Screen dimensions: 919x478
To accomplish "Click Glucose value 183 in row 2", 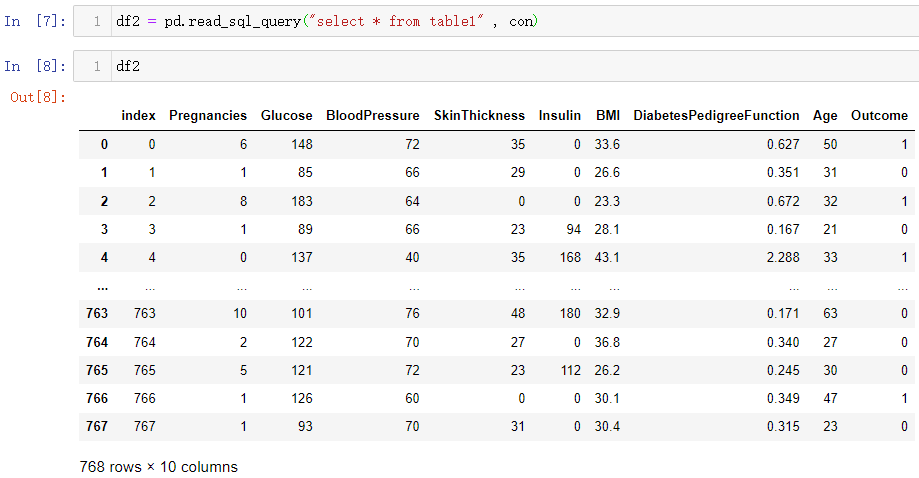I will coord(302,201).
